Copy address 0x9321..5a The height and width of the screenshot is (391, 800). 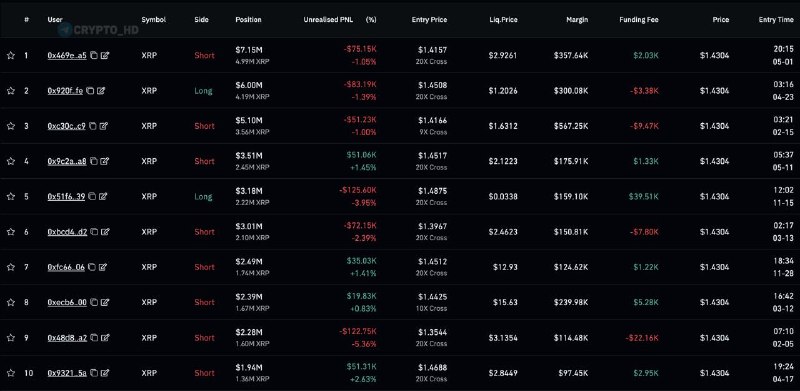tap(94, 373)
